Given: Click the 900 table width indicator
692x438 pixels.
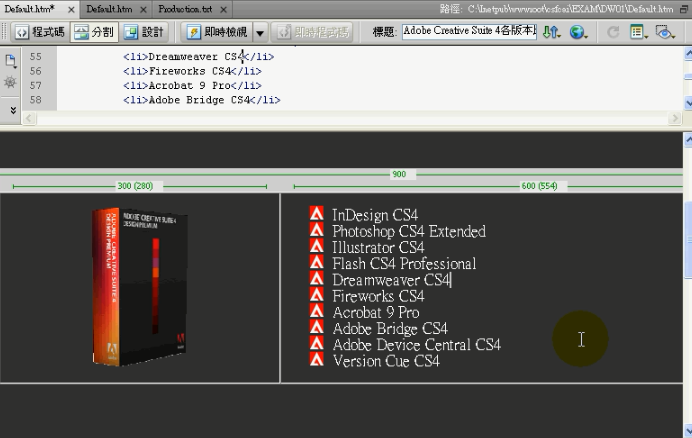Looking at the screenshot, I should (399, 174).
